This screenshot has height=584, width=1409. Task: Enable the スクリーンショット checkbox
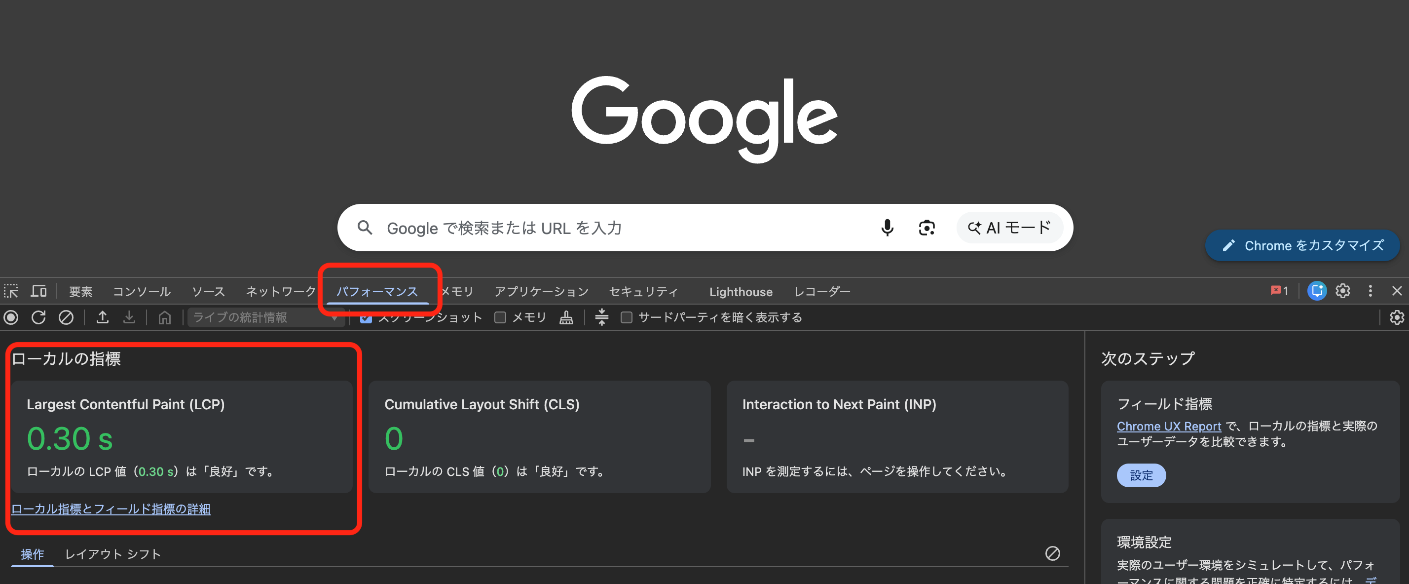(x=365, y=317)
